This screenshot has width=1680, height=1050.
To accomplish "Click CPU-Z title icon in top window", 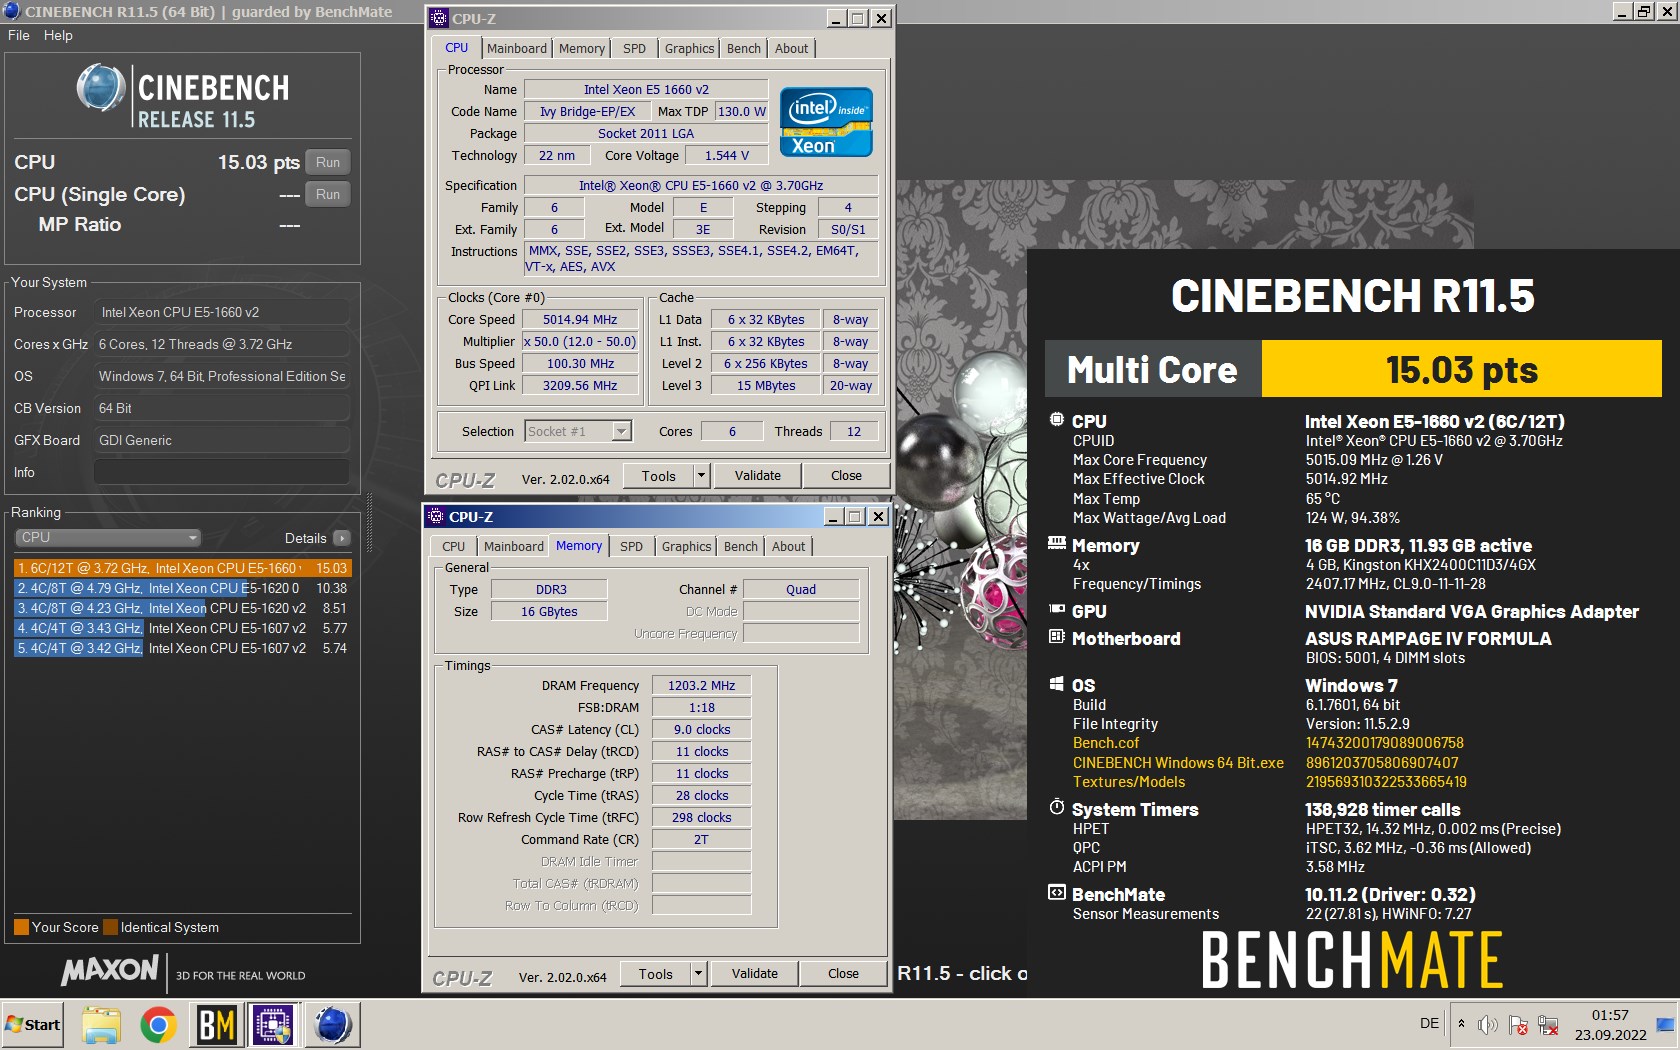I will pos(438,18).
